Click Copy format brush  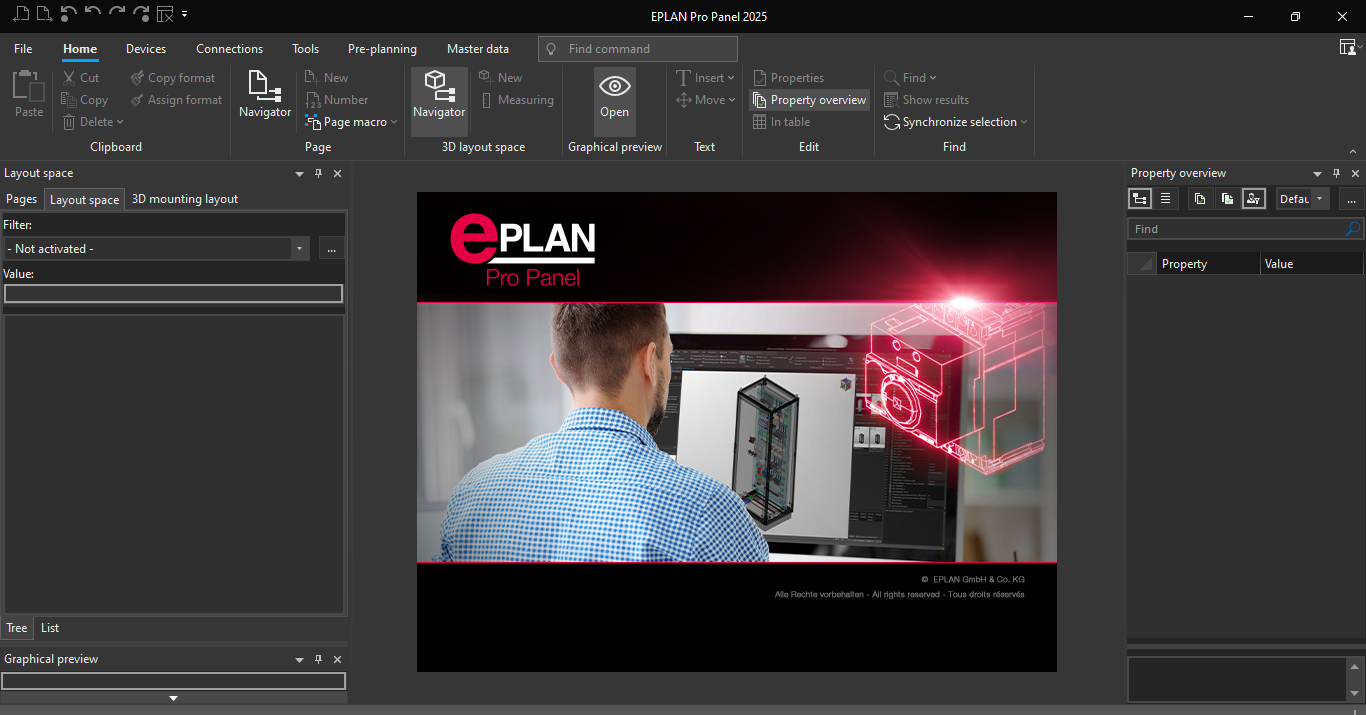(173, 77)
